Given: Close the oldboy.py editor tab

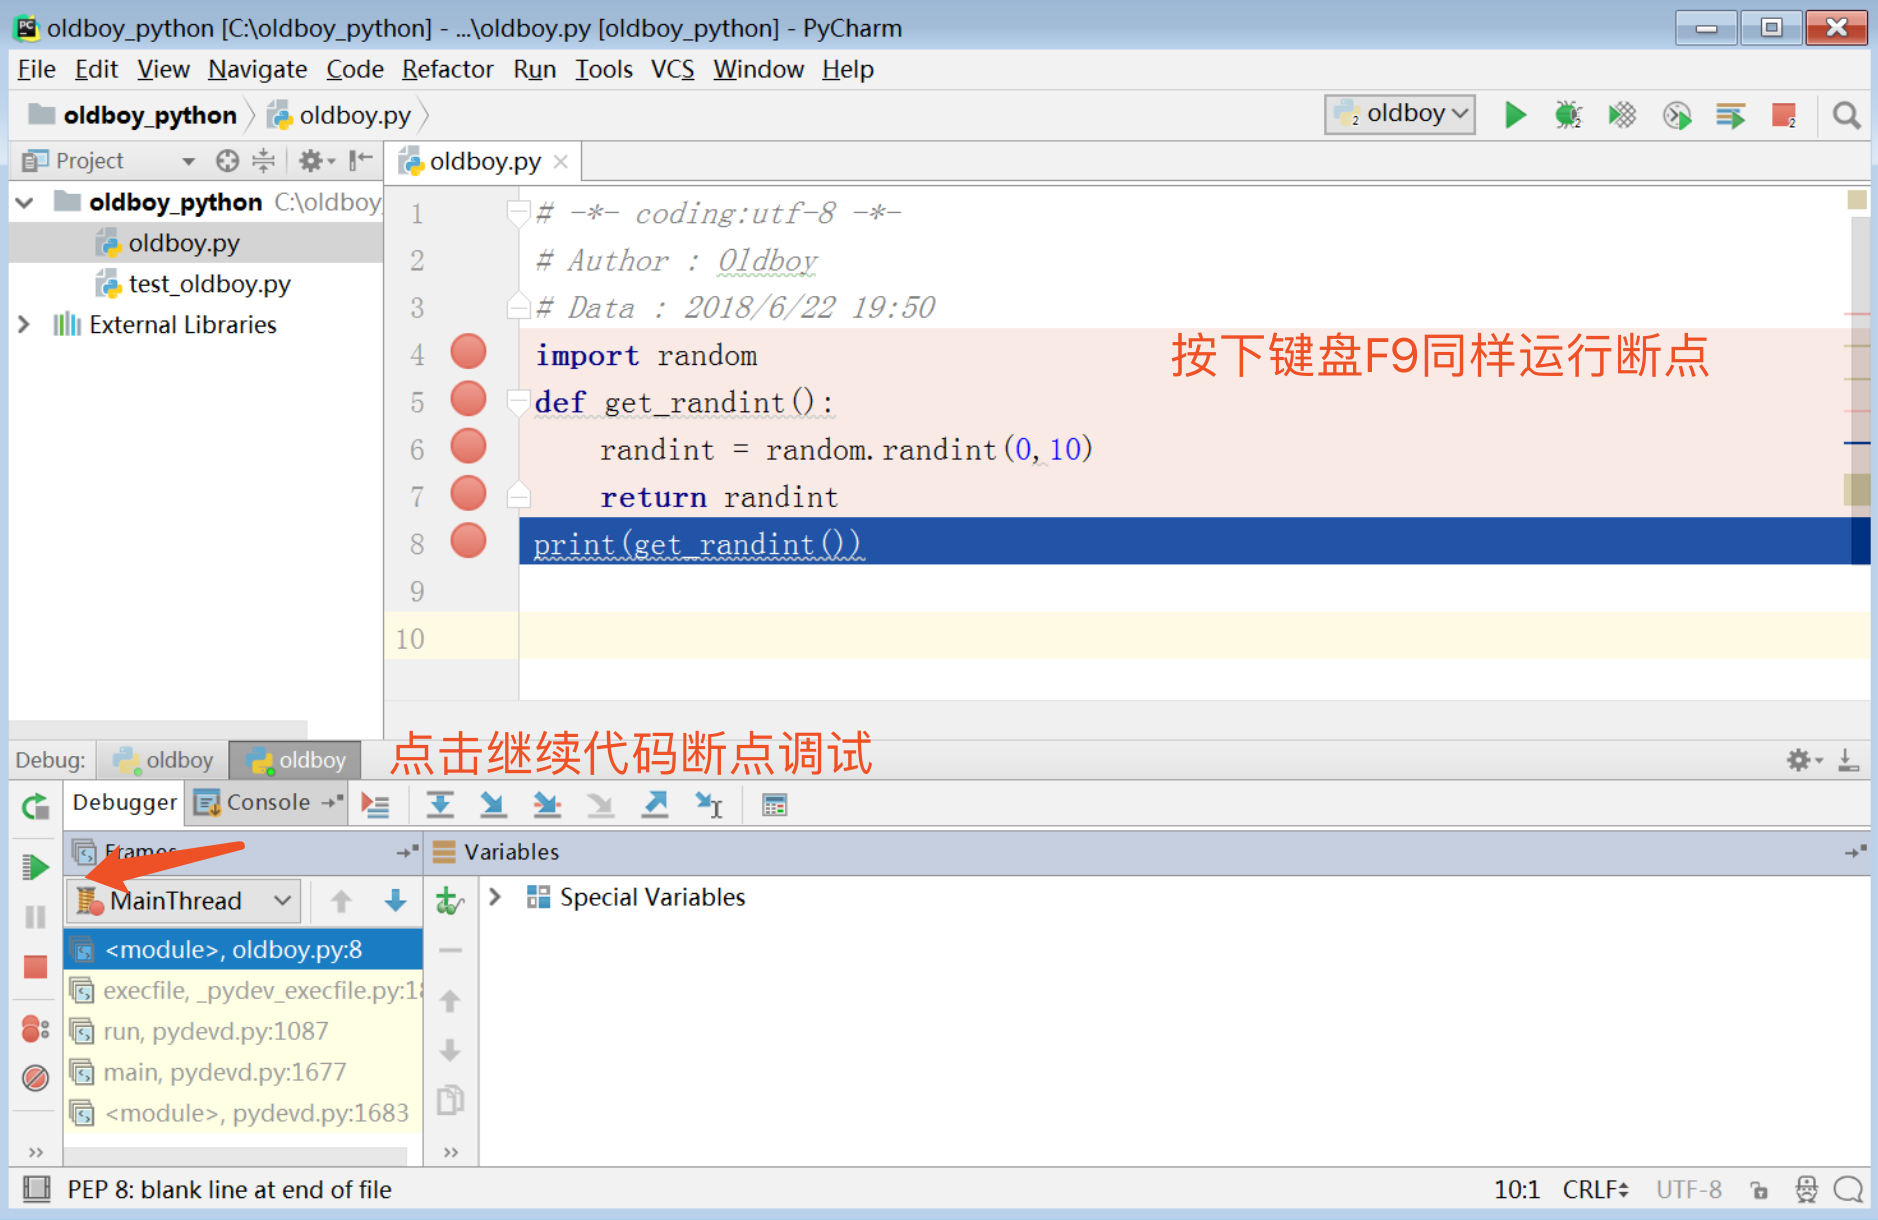Looking at the screenshot, I should point(561,161).
